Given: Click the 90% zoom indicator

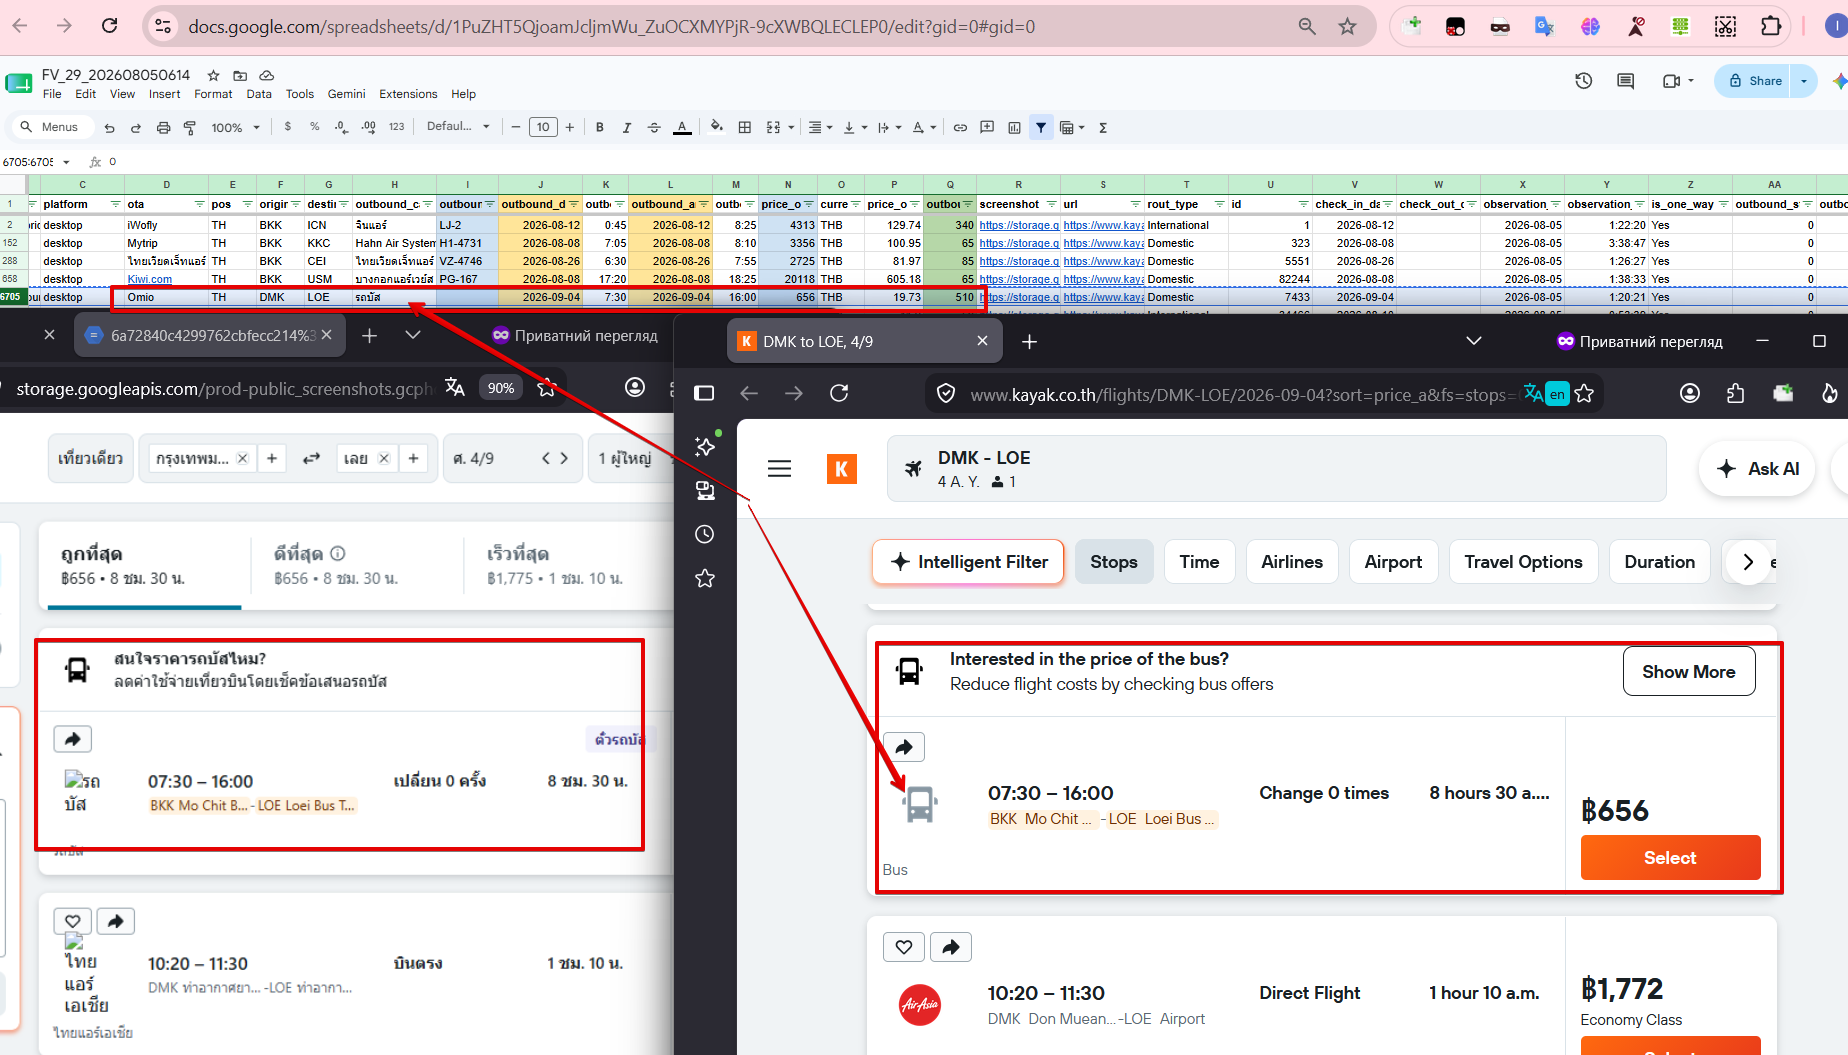Looking at the screenshot, I should (501, 388).
